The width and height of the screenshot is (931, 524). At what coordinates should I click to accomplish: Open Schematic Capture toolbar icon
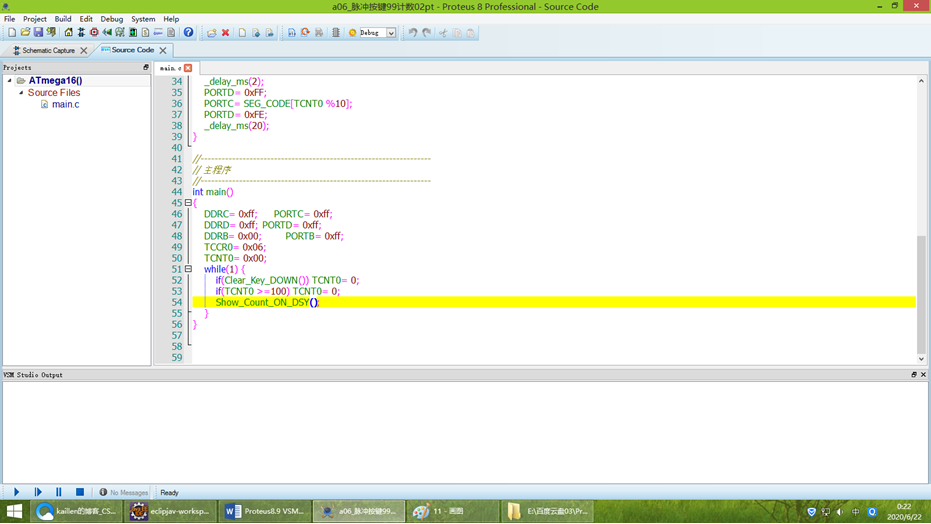pos(81,33)
